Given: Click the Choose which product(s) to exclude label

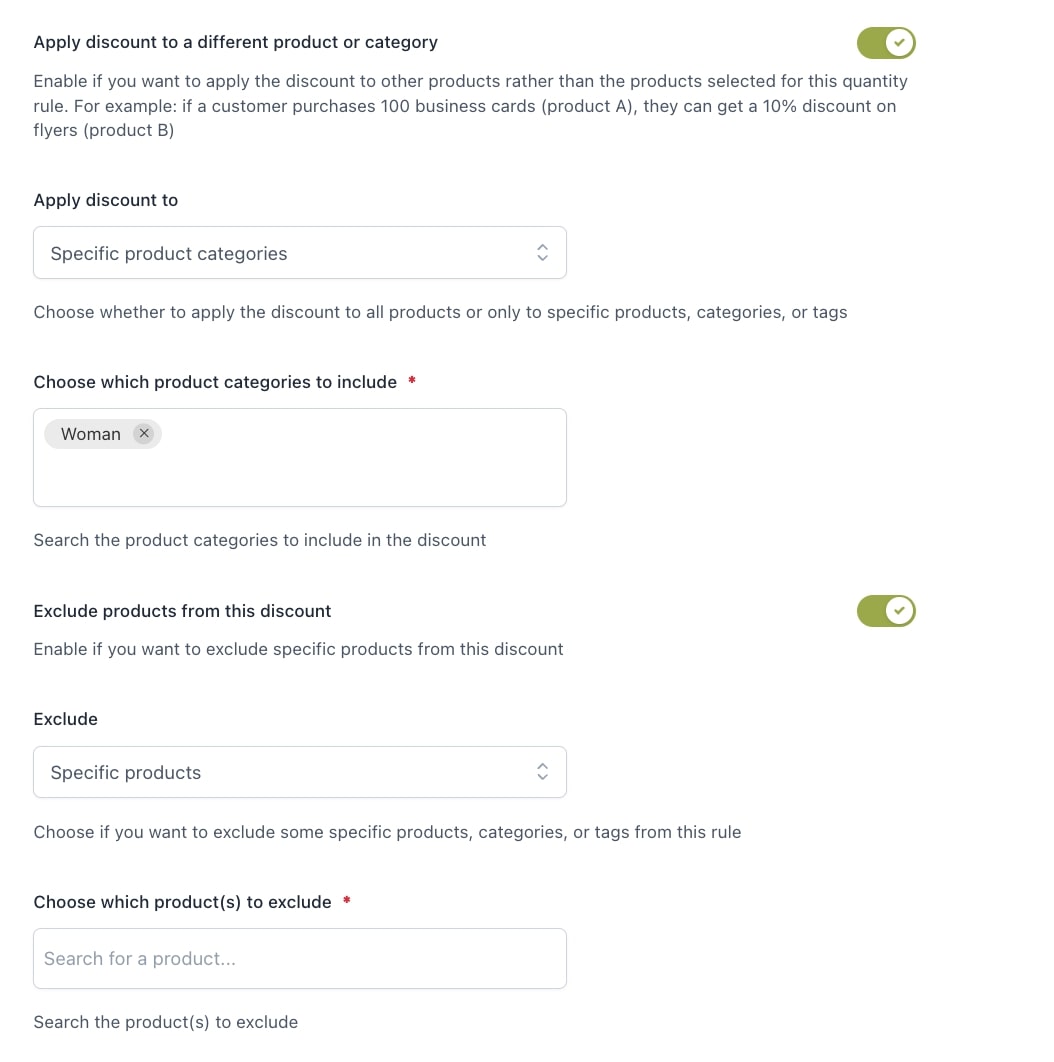Looking at the screenshot, I should pyautogui.click(x=182, y=902).
